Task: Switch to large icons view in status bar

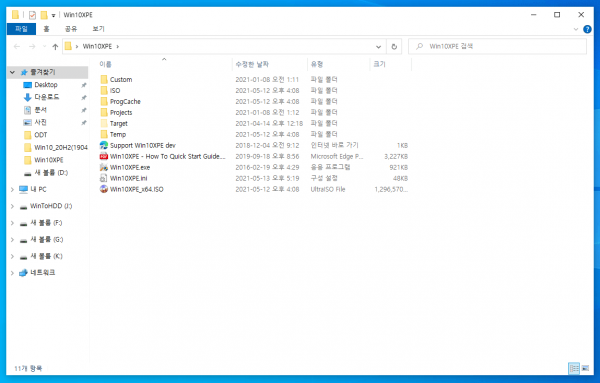Action: [585, 368]
